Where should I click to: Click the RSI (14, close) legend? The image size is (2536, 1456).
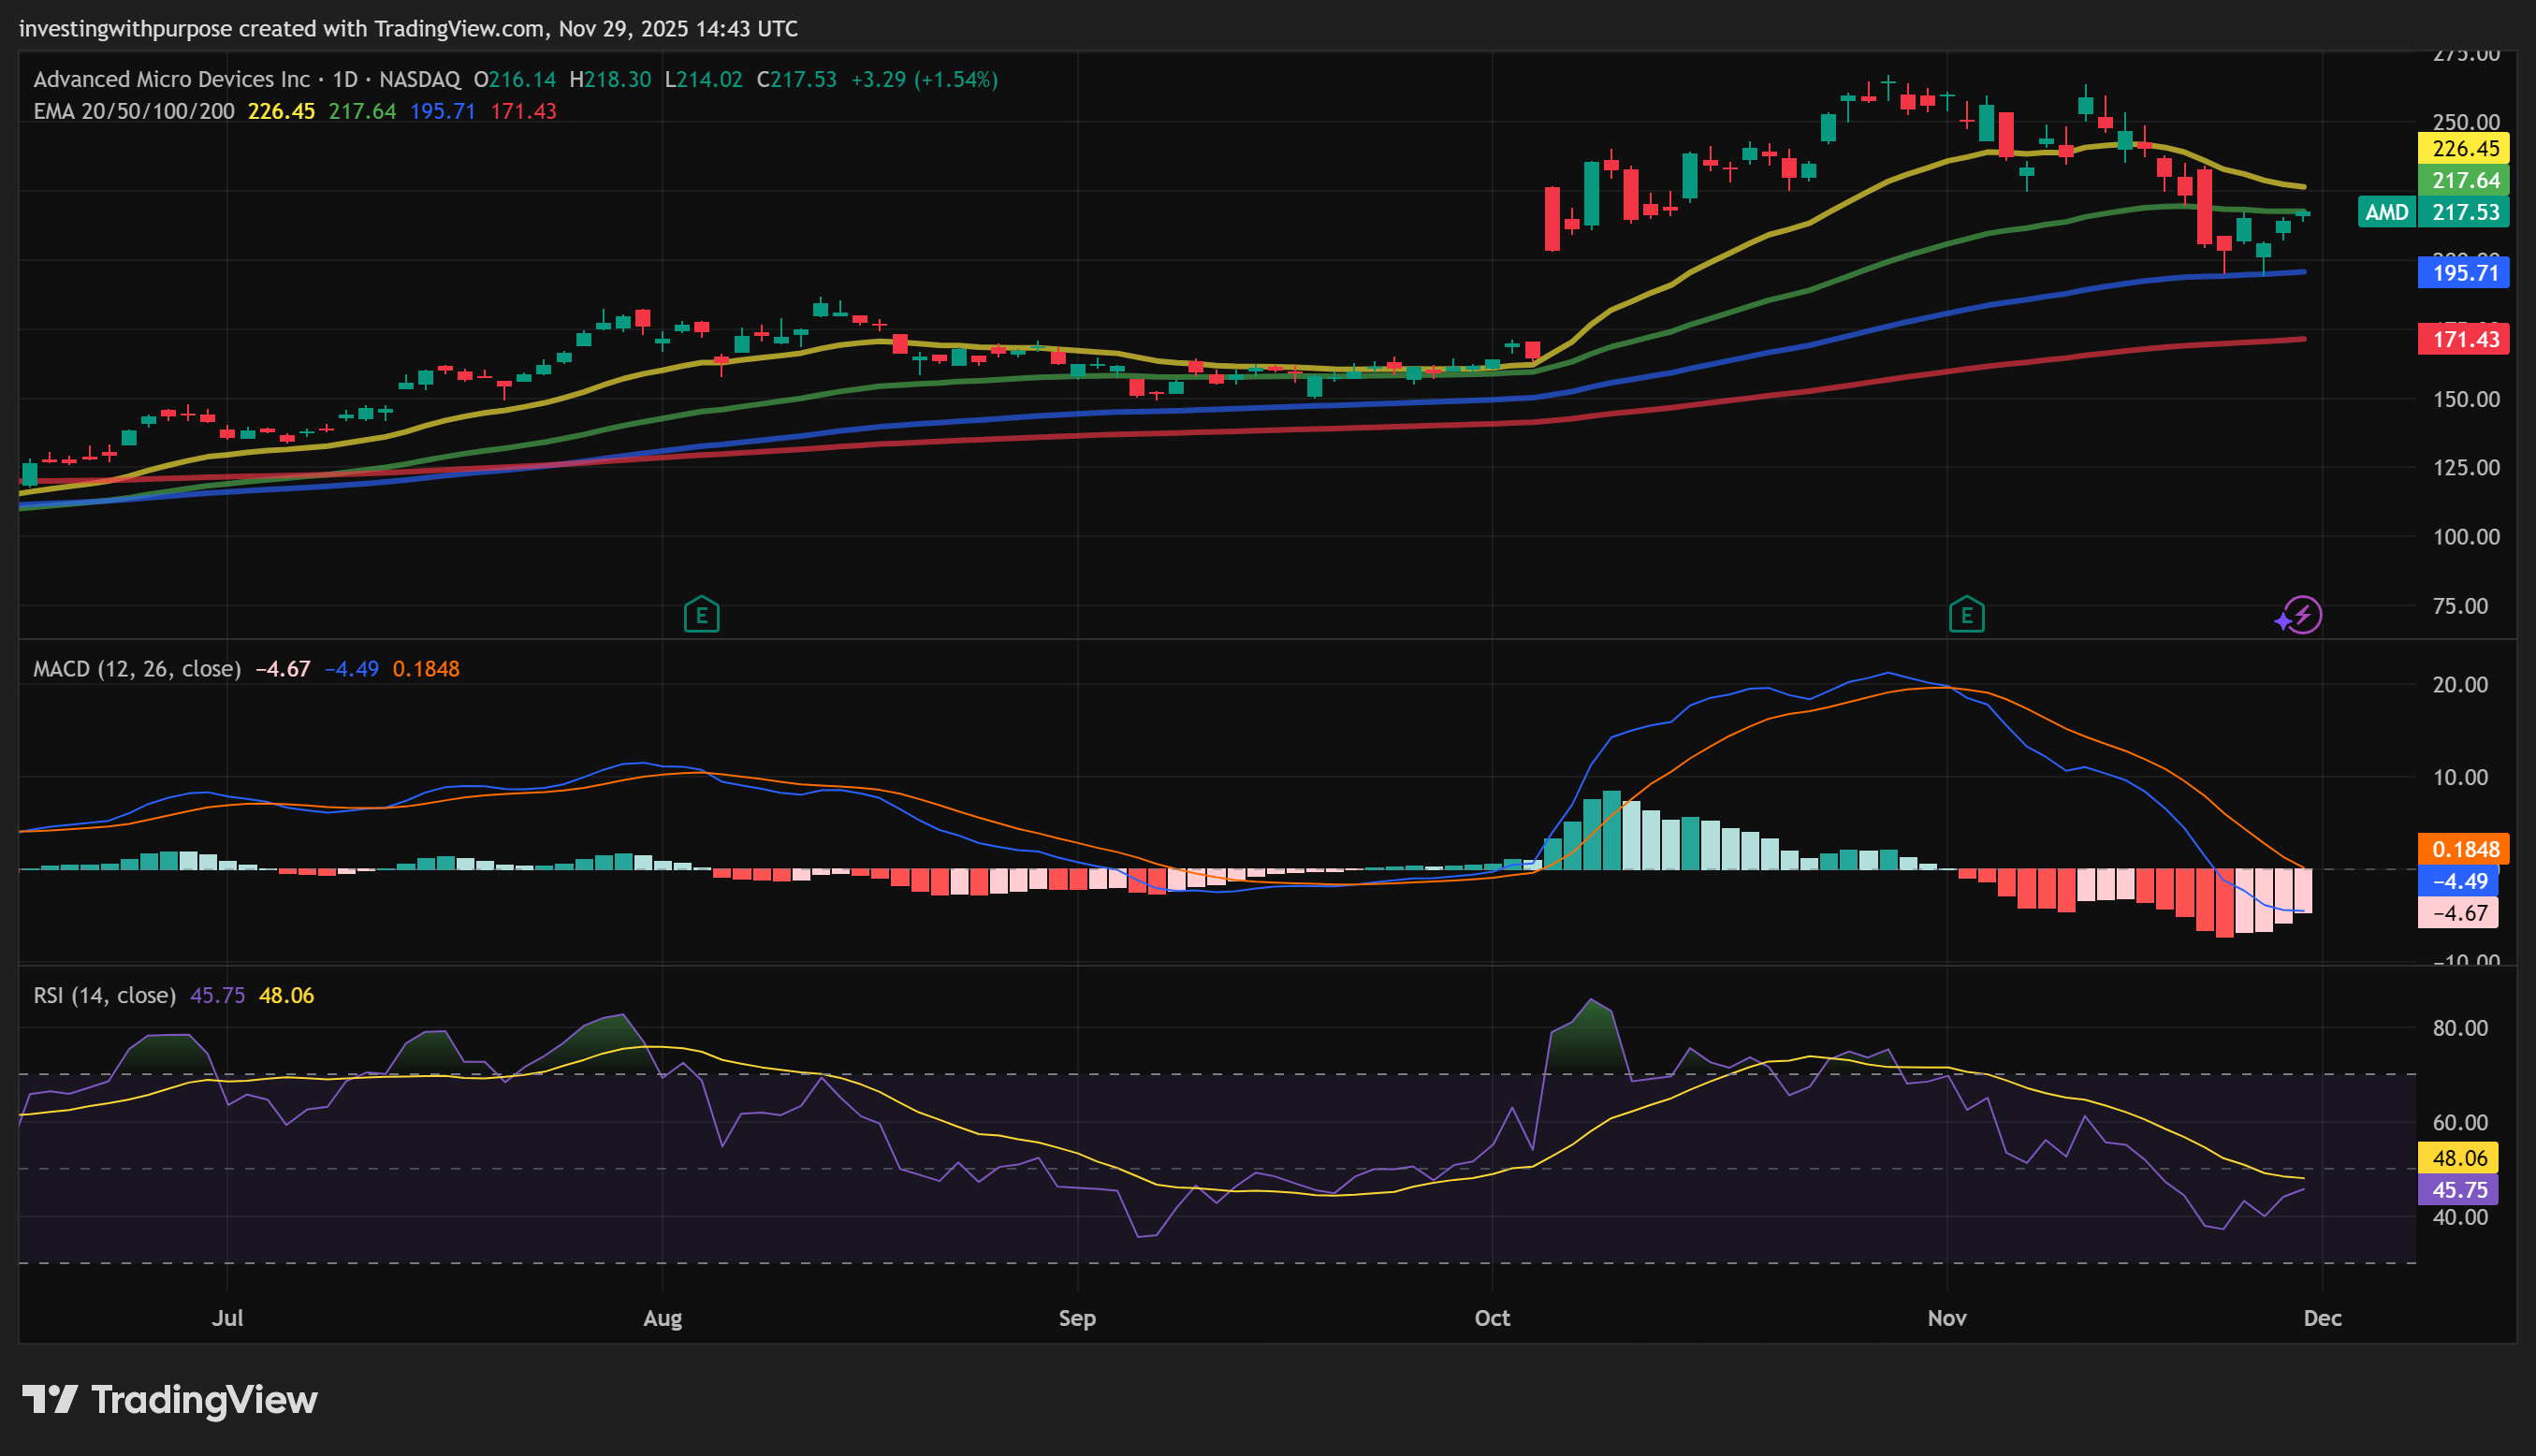(104, 996)
